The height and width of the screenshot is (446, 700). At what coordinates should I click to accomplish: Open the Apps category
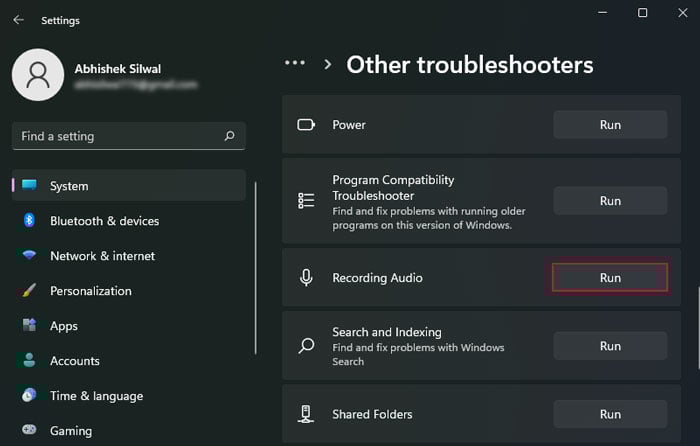129,325
